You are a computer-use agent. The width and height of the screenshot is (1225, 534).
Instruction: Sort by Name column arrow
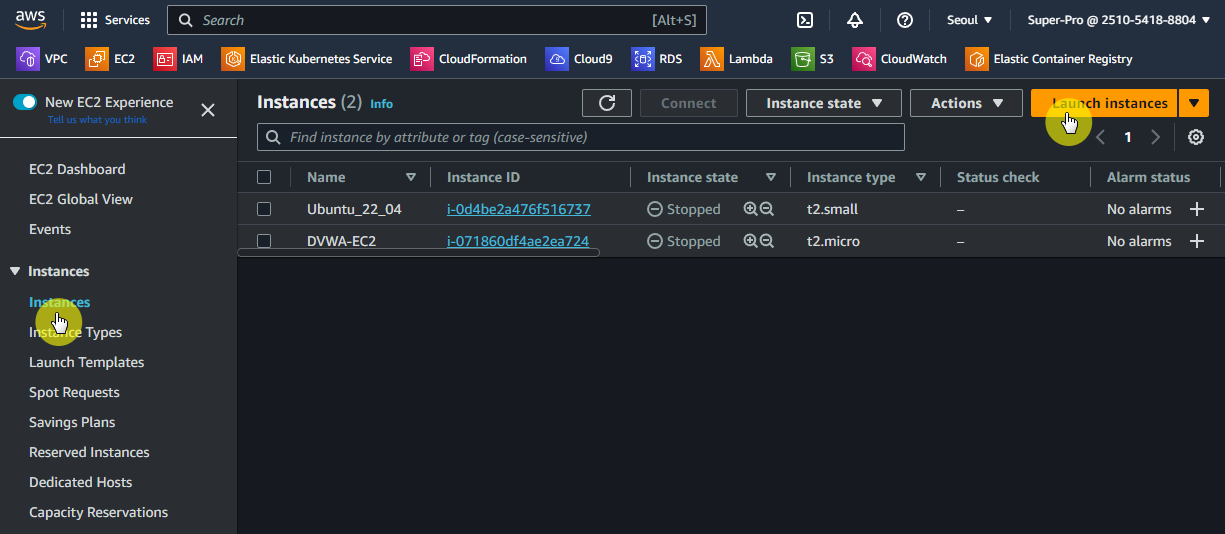(x=411, y=177)
